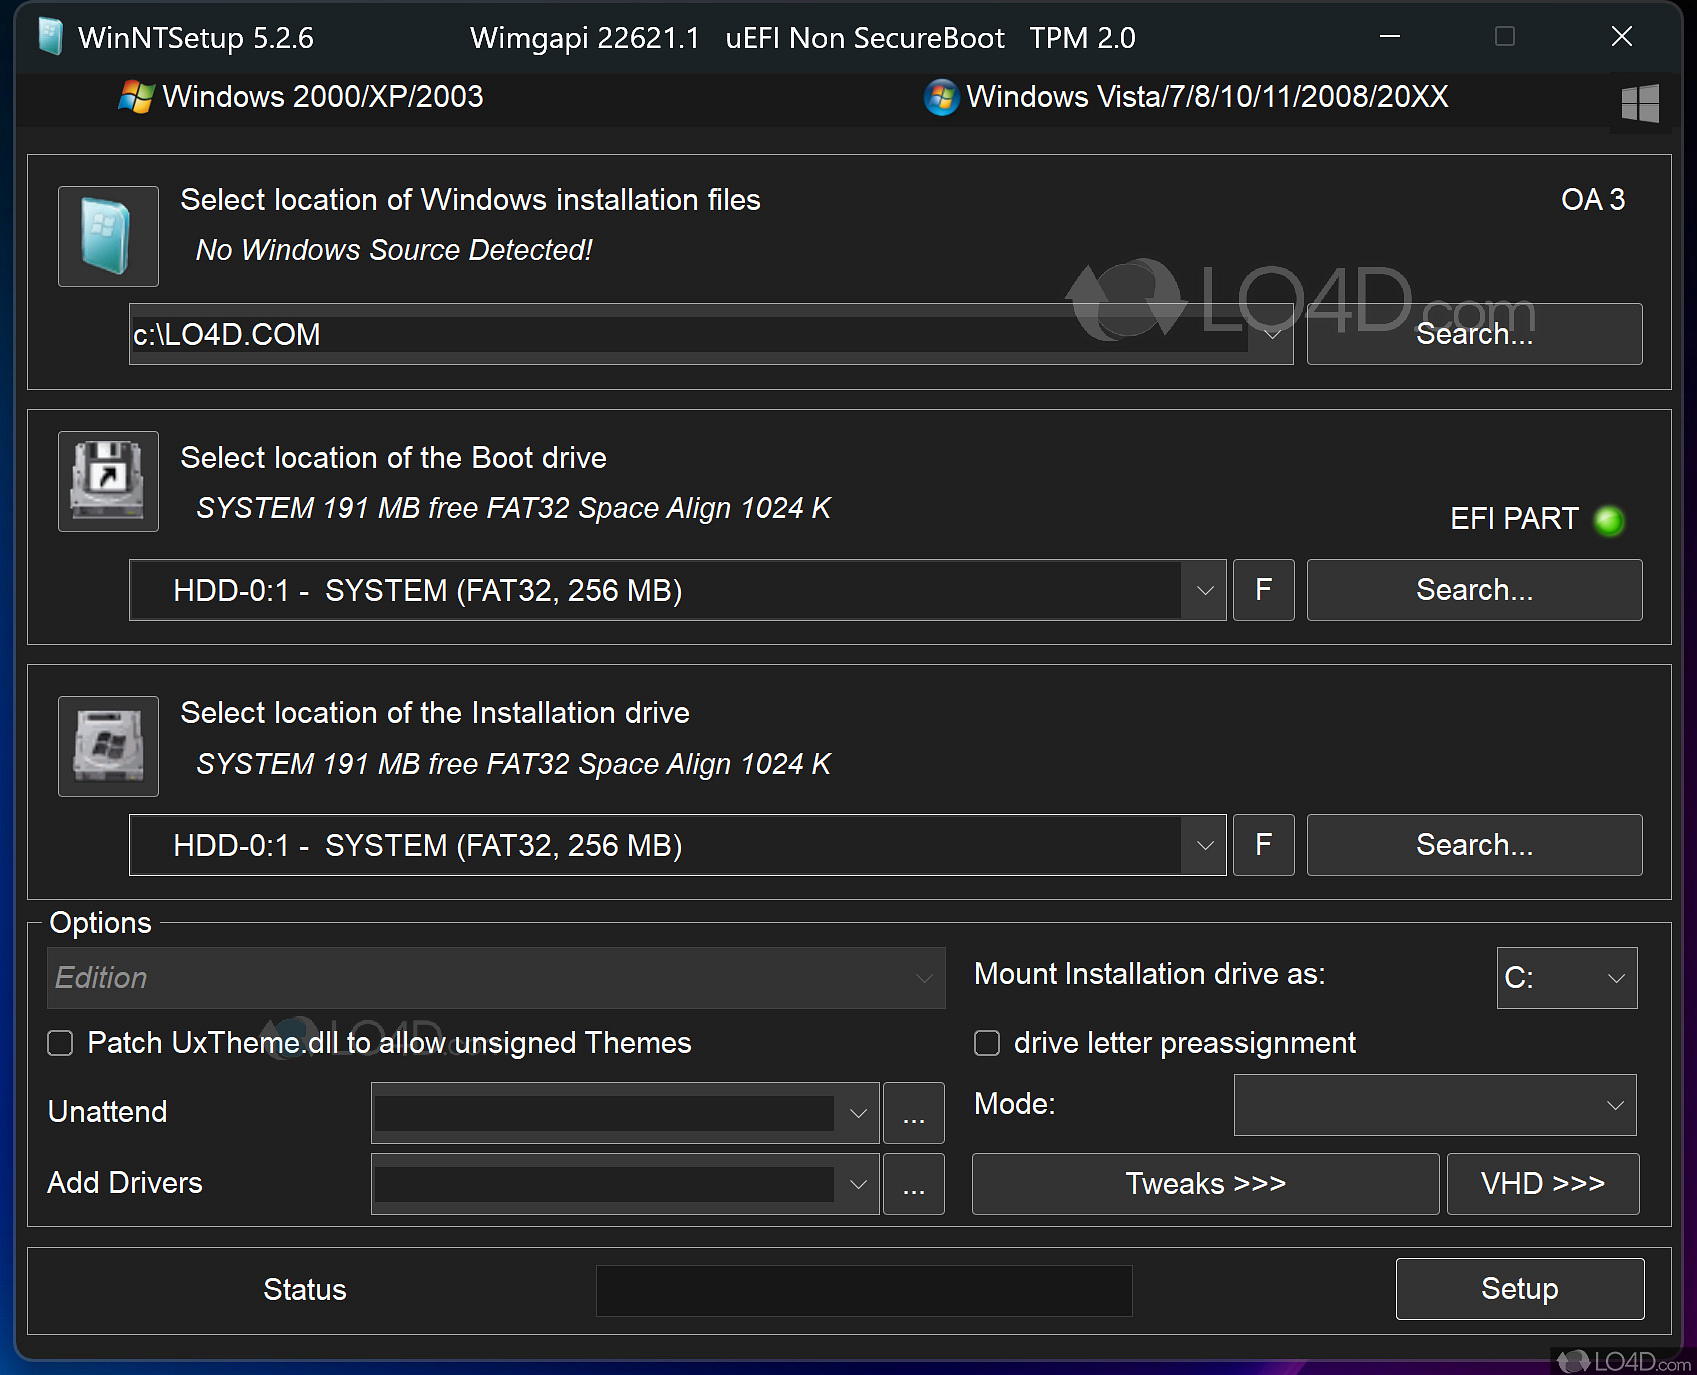This screenshot has width=1697, height=1375.
Task: Click Search for the Boot drive
Action: click(x=1474, y=590)
